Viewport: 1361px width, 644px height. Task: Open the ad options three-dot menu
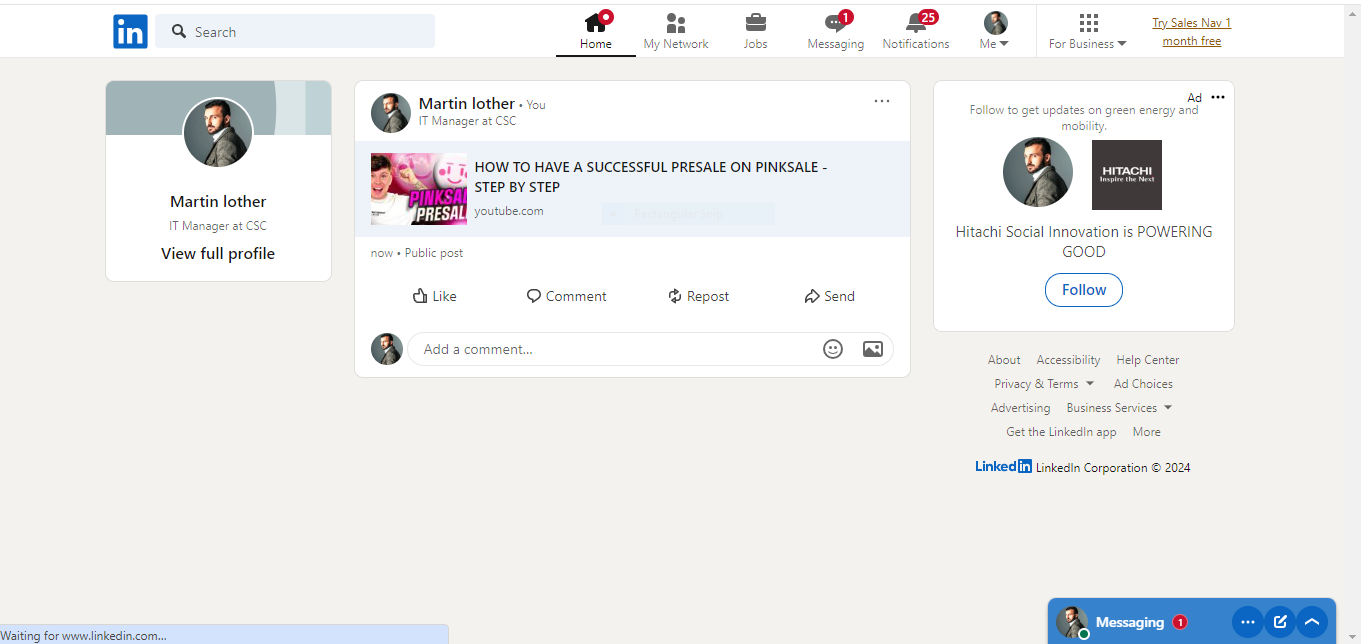pyautogui.click(x=1218, y=97)
